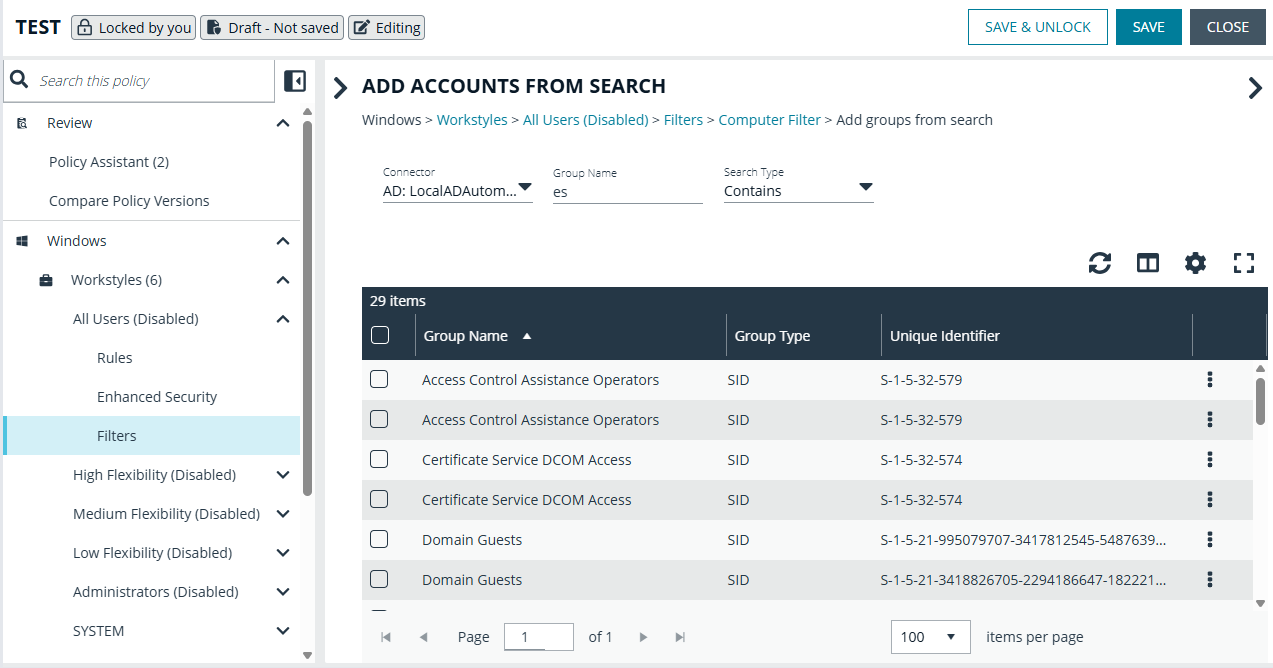Toggle fullscreen grid icon
The image size is (1273, 668).
click(1243, 263)
